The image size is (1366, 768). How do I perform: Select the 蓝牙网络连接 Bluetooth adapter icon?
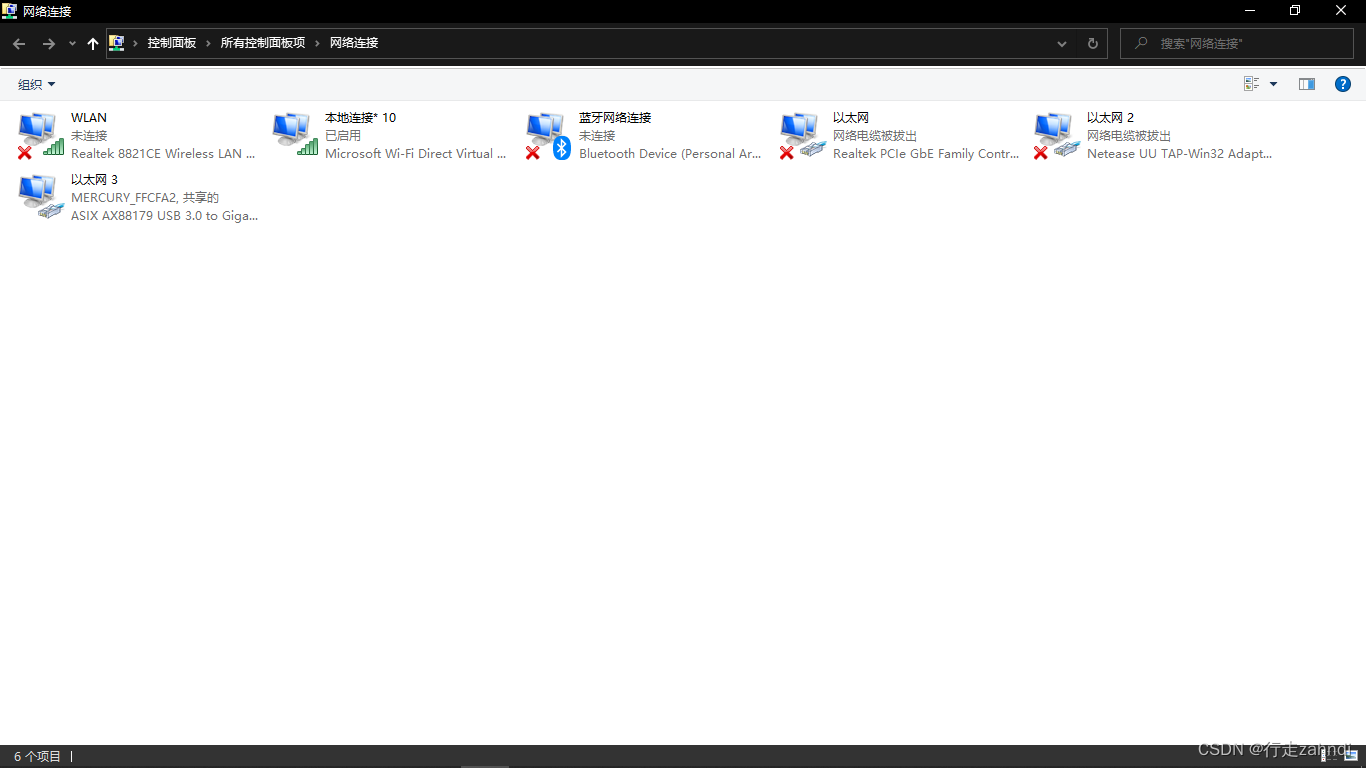(x=549, y=135)
